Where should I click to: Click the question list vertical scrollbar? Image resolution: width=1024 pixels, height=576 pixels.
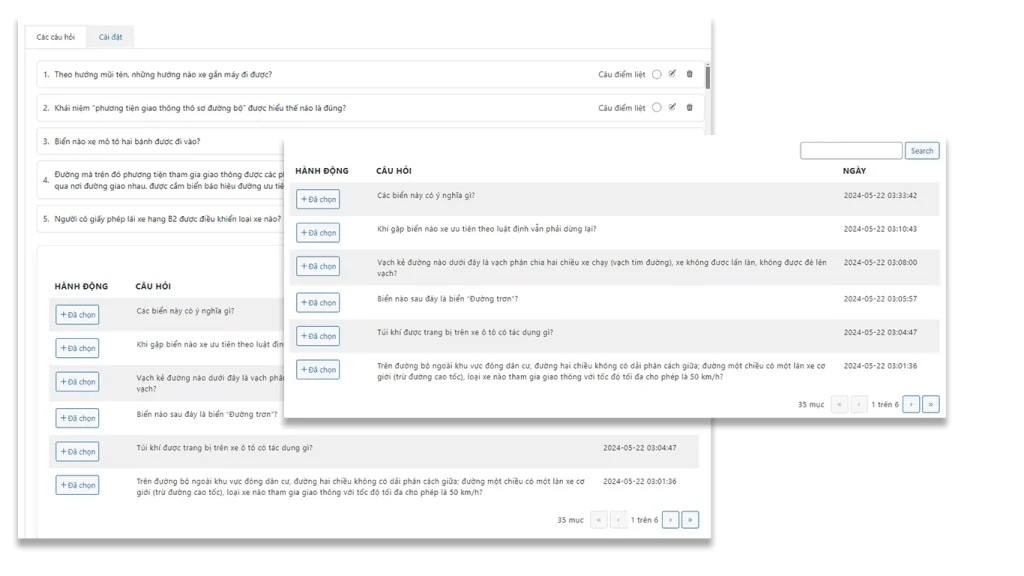coord(708,78)
